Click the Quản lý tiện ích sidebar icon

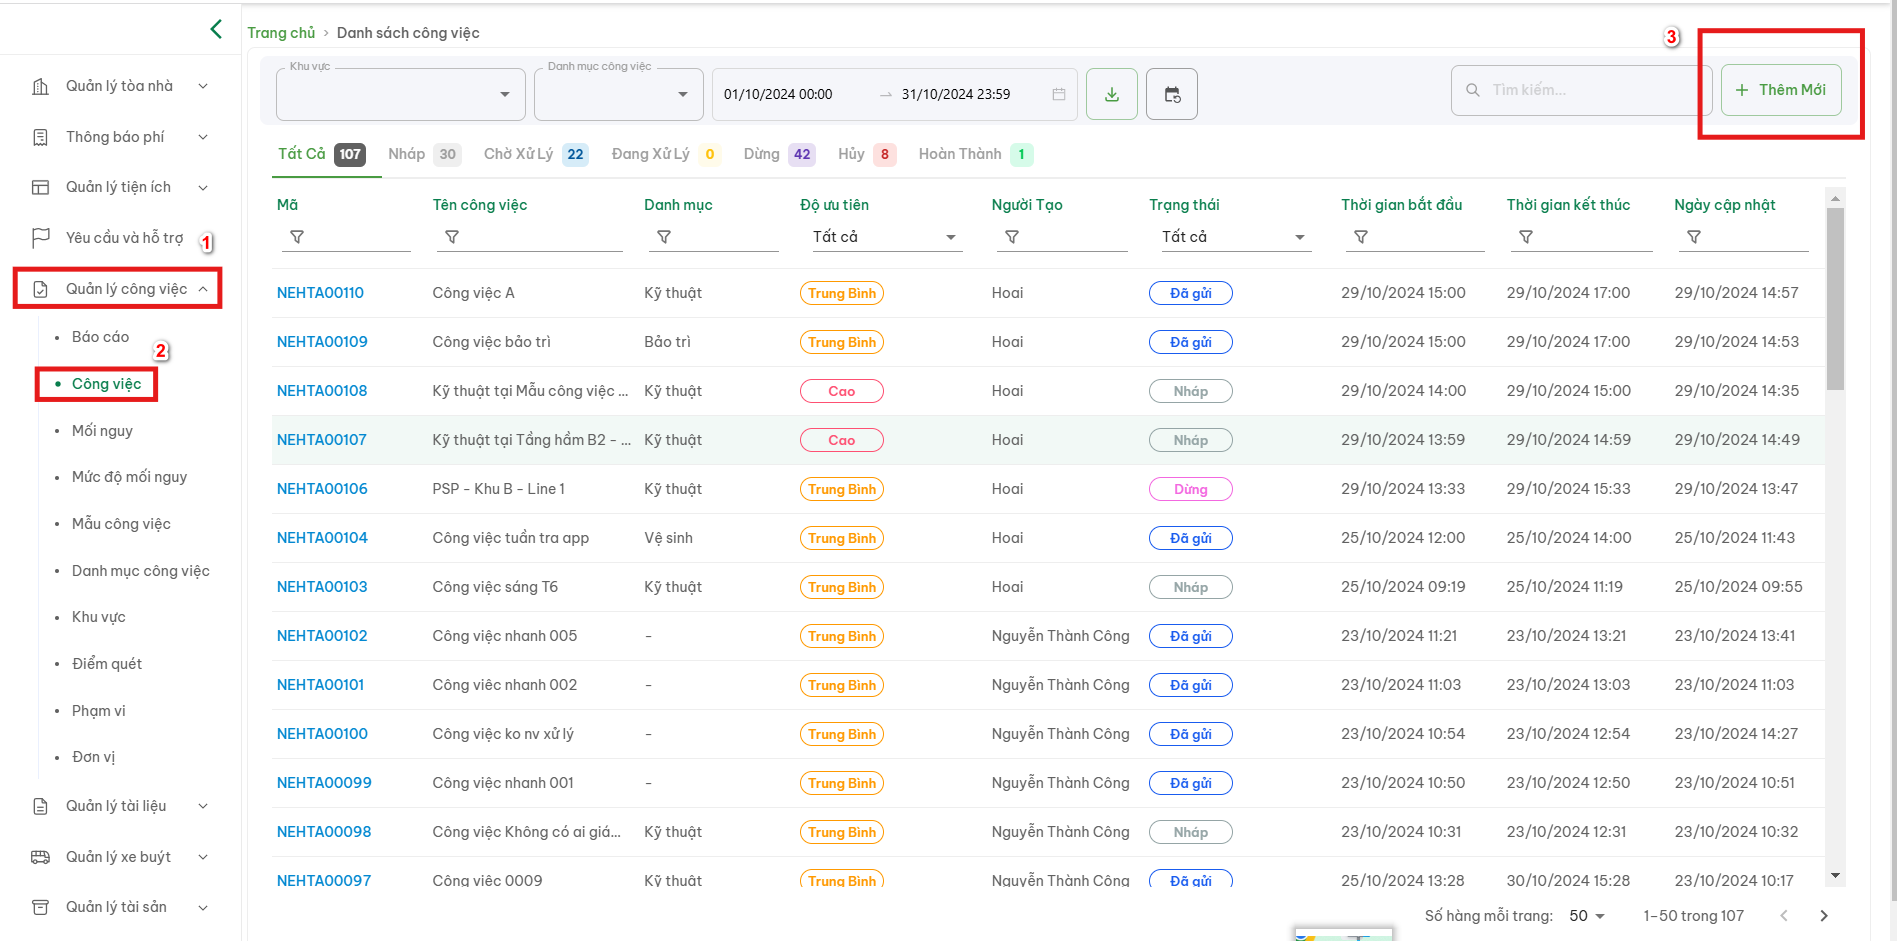[41, 187]
